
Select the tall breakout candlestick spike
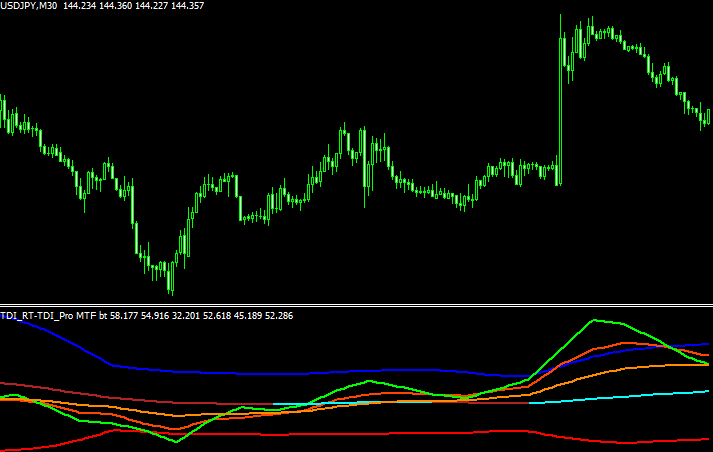tap(560, 100)
